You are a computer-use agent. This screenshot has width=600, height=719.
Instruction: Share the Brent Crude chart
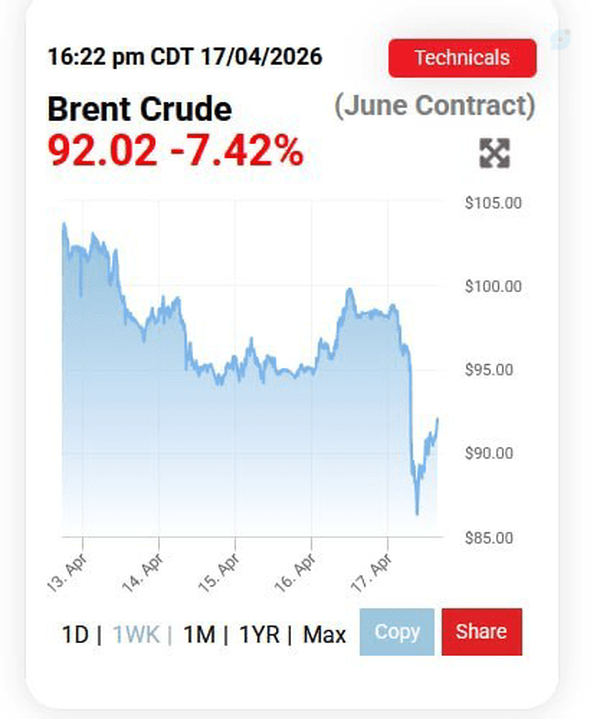point(482,631)
